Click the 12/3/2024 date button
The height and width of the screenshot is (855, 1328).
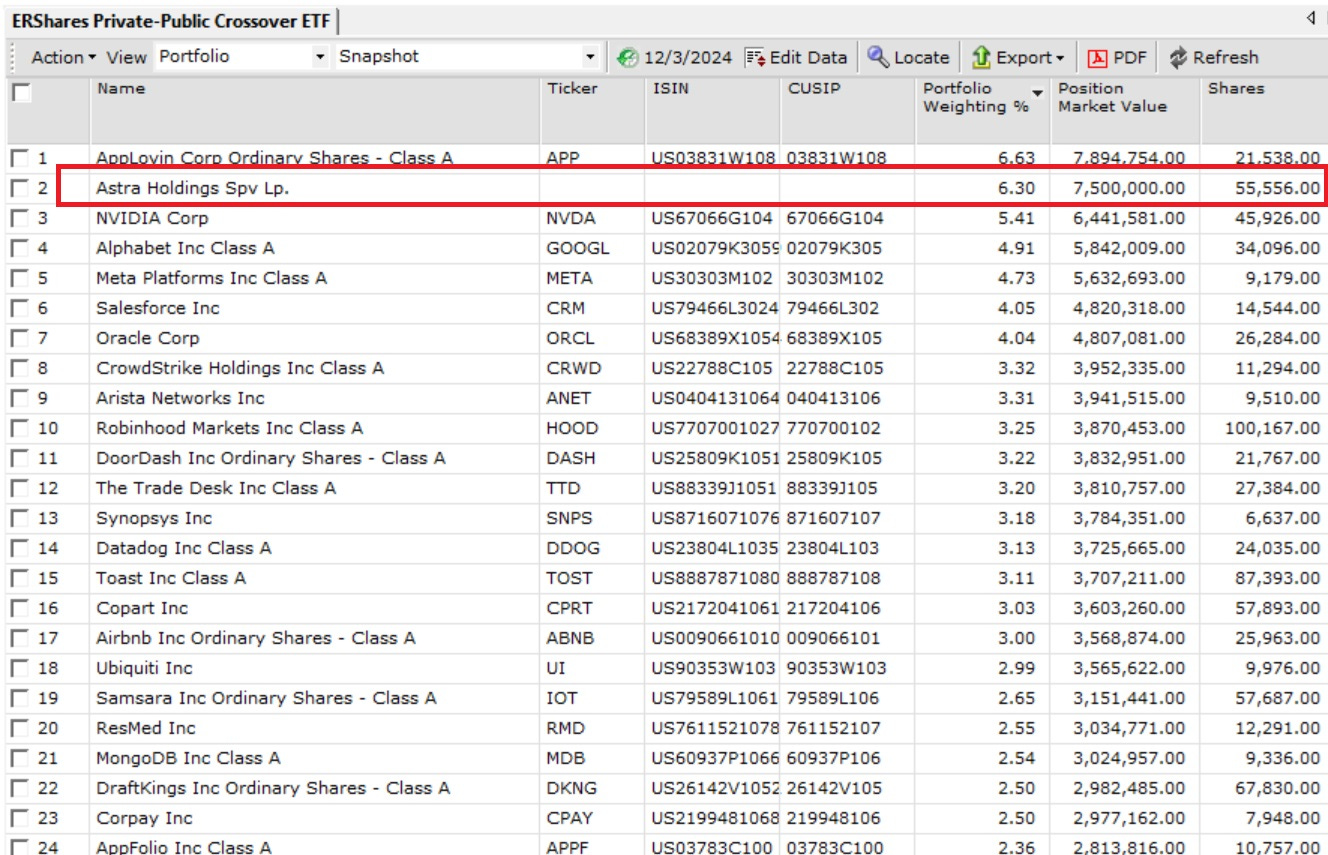(688, 58)
